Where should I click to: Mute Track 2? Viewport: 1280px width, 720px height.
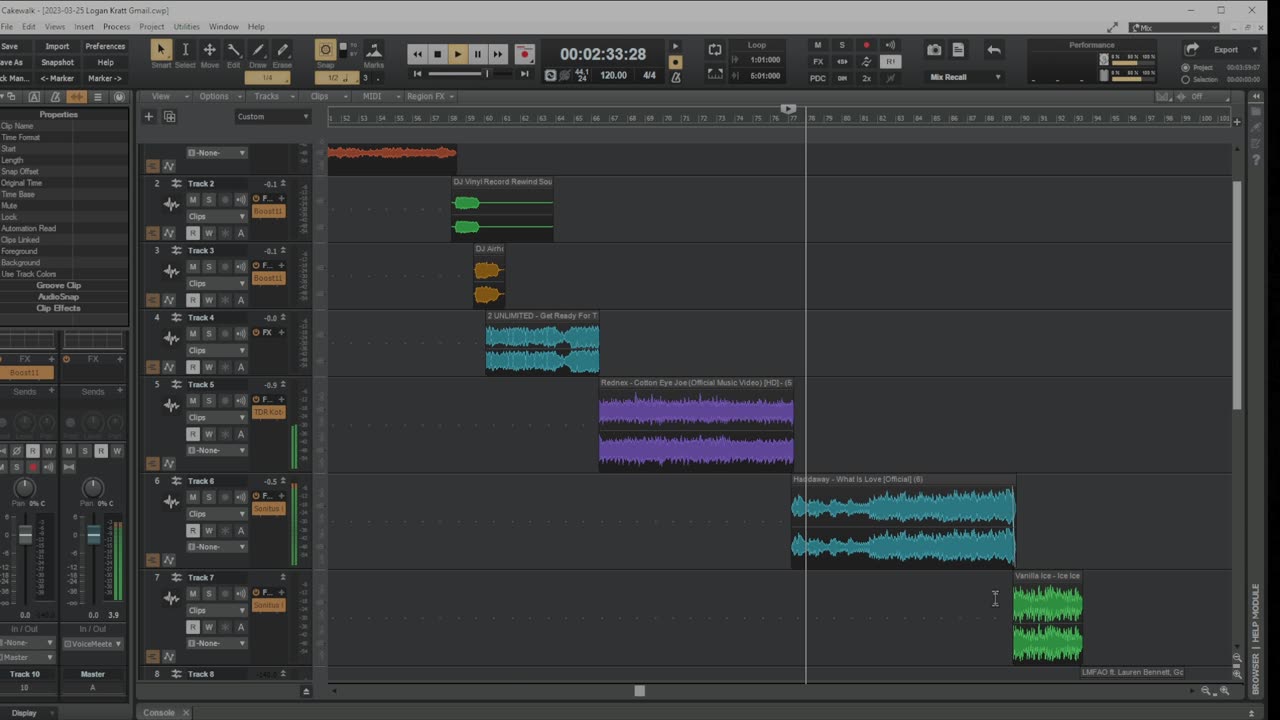193,199
